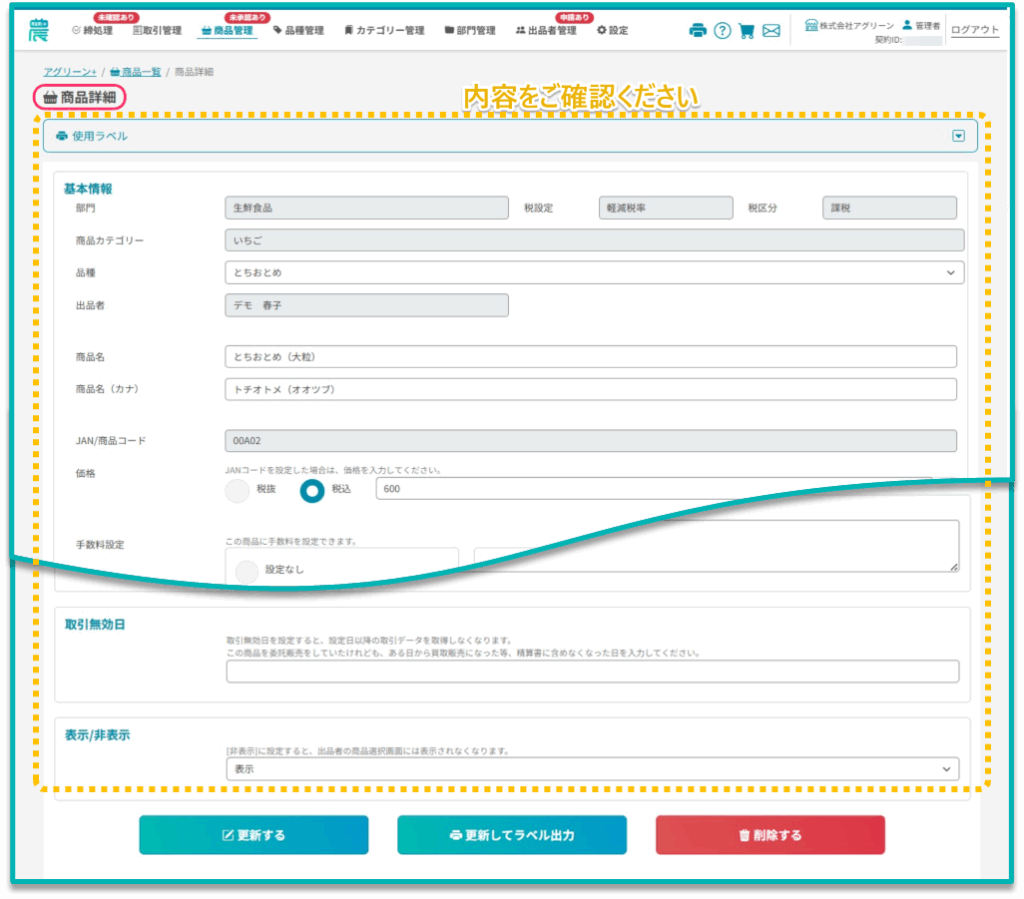Click the 株式会社アグリーン company icon
The height and width of the screenshot is (899, 1024).
coord(811,25)
